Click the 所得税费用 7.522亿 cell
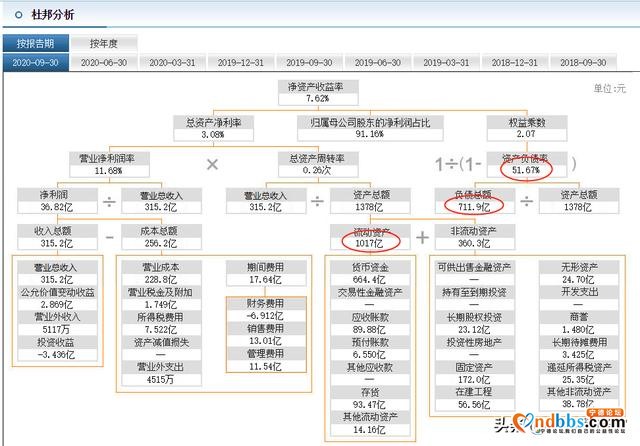This screenshot has width=640, height=446. (x=161, y=323)
